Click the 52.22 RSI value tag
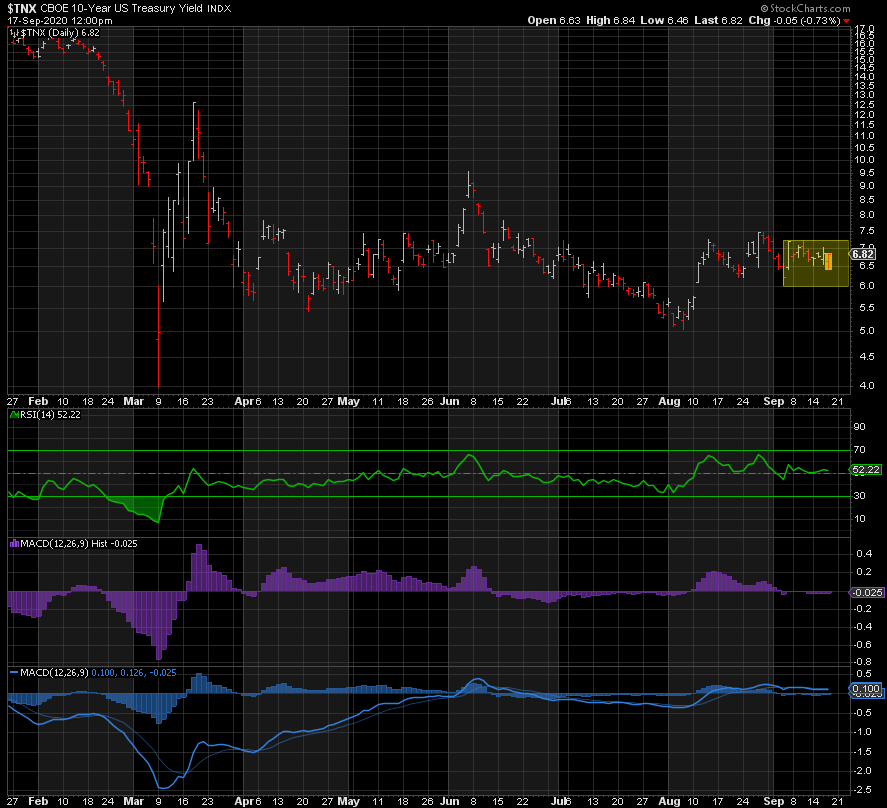The height and width of the screenshot is (808, 887). click(x=866, y=470)
